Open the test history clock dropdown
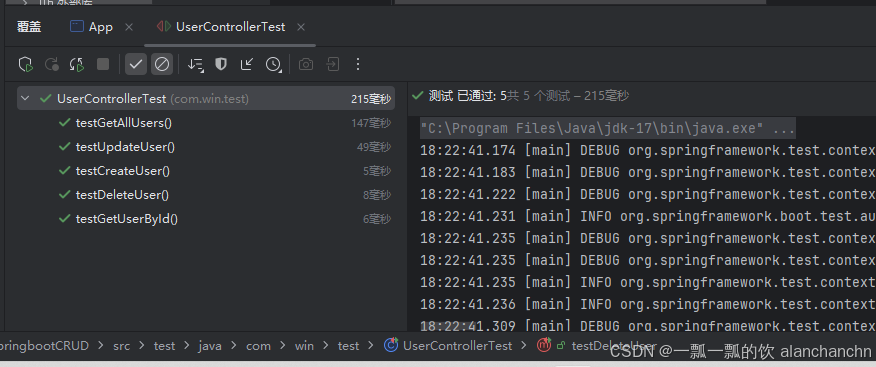This screenshot has width=876, height=367. pyautogui.click(x=273, y=64)
